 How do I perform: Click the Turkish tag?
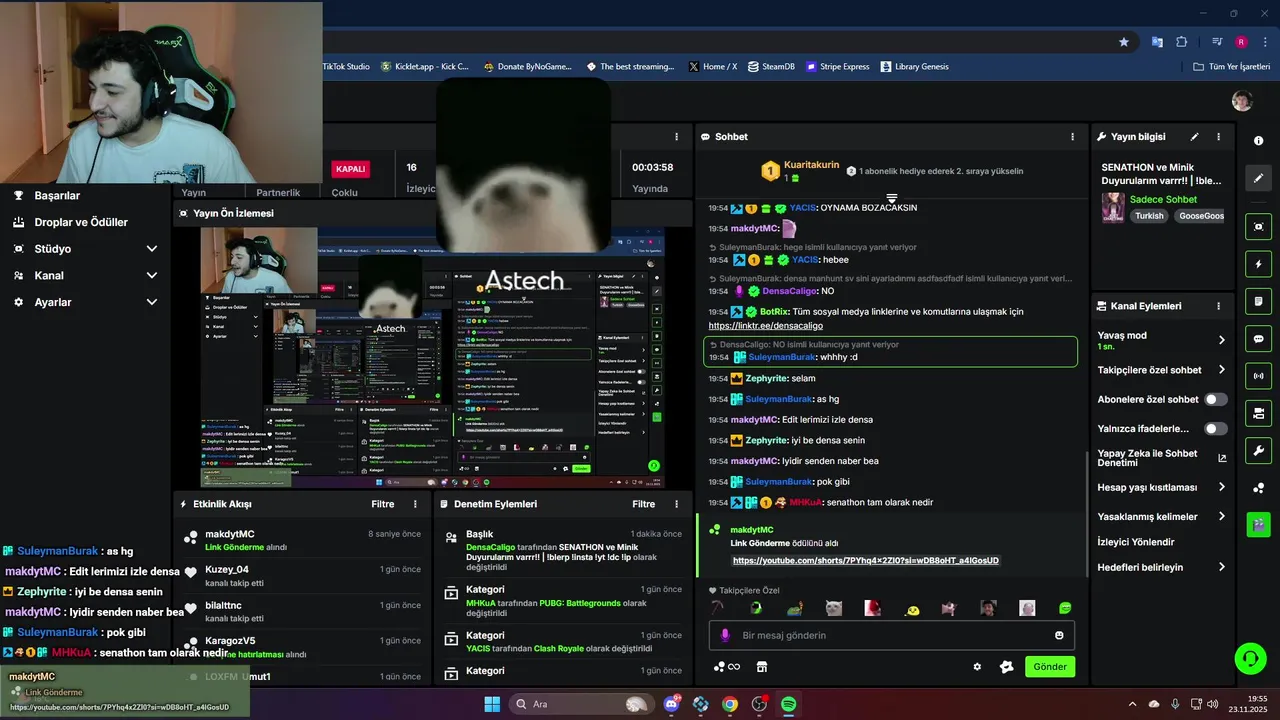click(x=1149, y=216)
